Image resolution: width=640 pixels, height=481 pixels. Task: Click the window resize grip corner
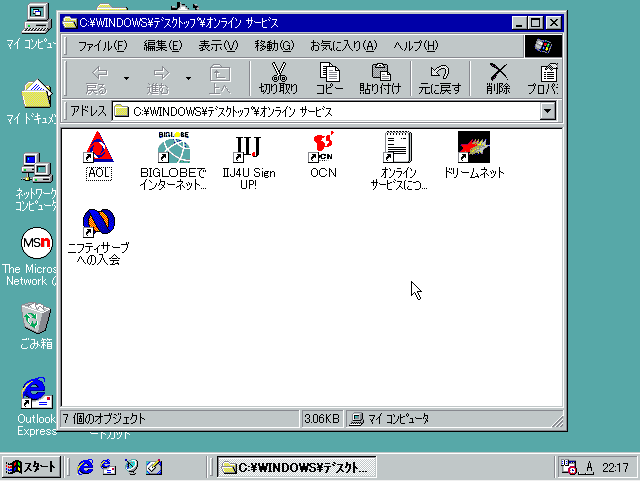coord(557,421)
